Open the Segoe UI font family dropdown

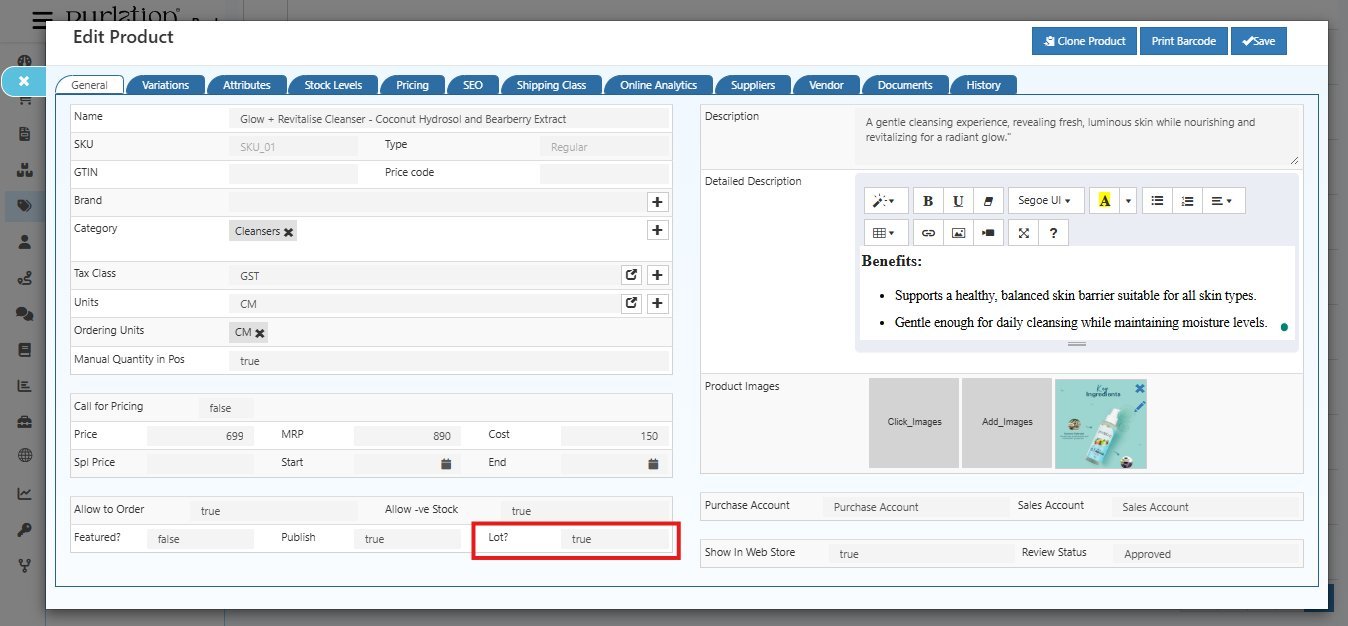coord(1043,200)
